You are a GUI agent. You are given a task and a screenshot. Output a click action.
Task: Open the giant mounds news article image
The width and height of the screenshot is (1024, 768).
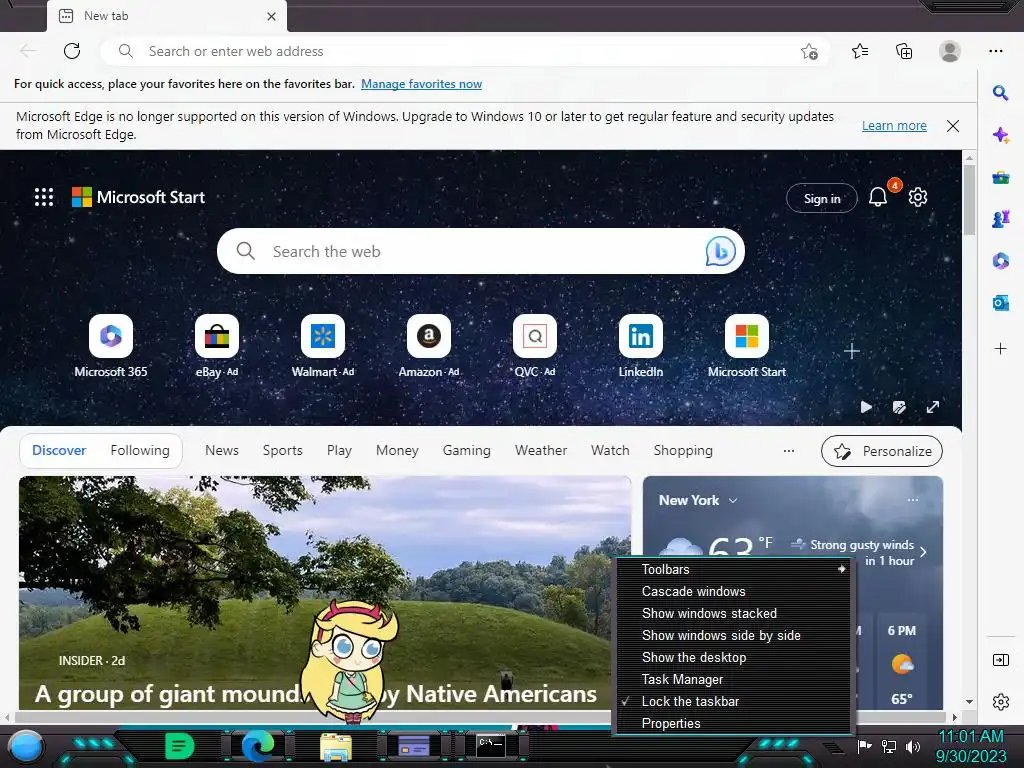coord(325,593)
